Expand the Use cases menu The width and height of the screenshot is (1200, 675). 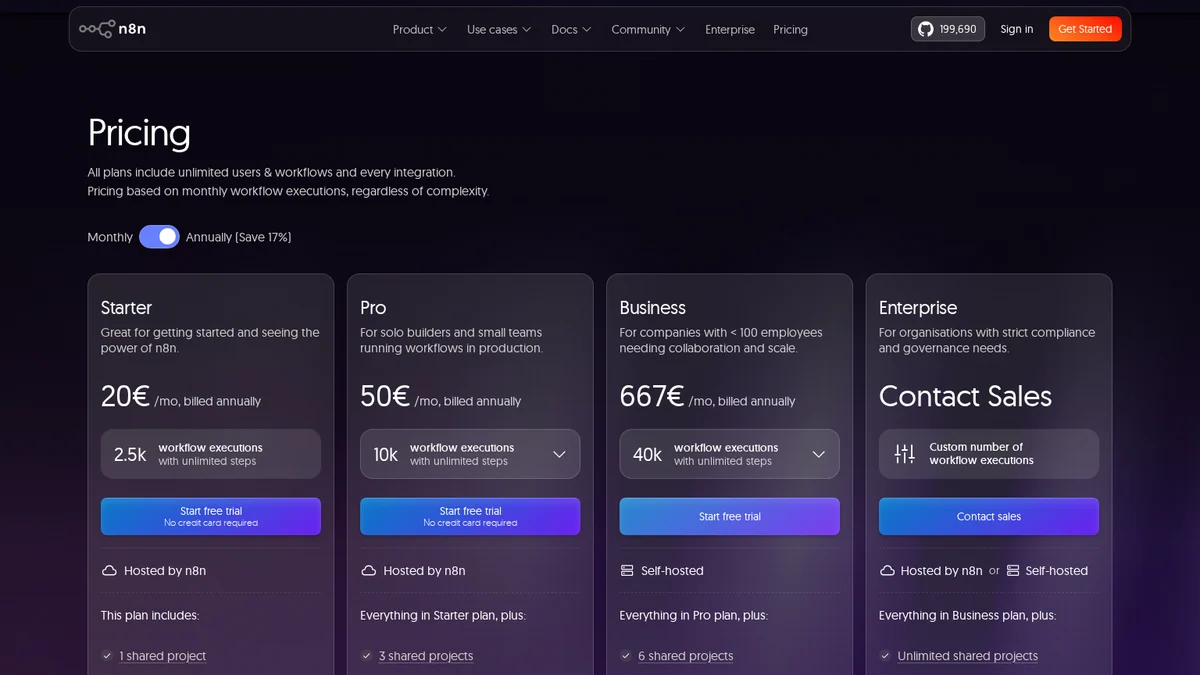499,29
